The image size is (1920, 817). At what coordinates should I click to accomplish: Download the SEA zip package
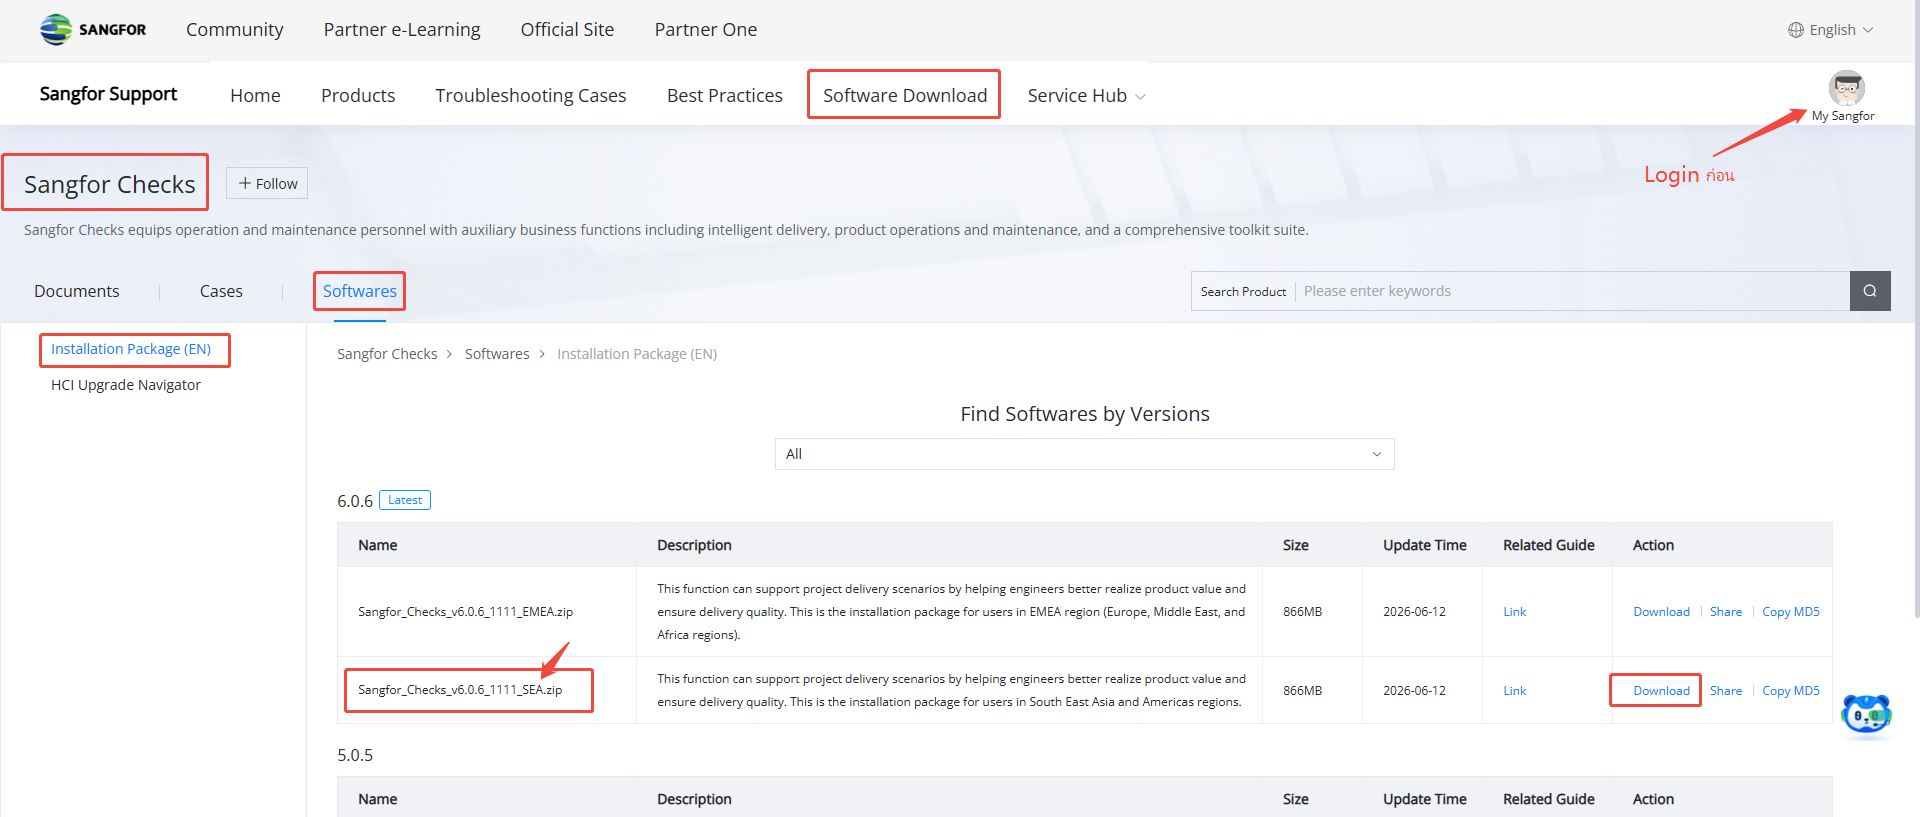[x=1661, y=691]
